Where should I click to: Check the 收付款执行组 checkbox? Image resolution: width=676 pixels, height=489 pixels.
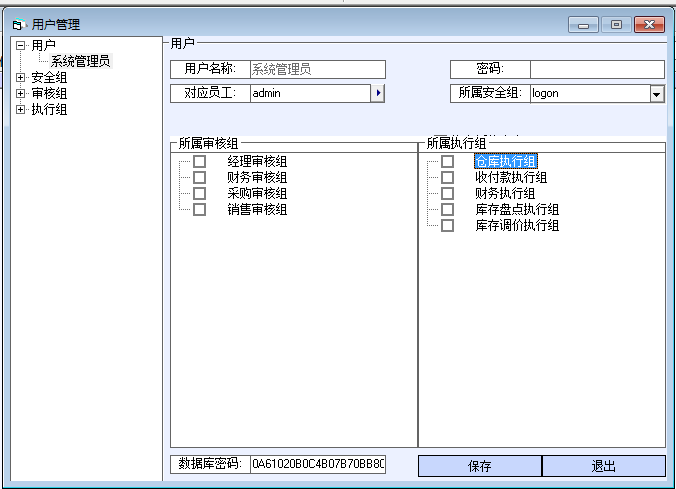point(447,177)
